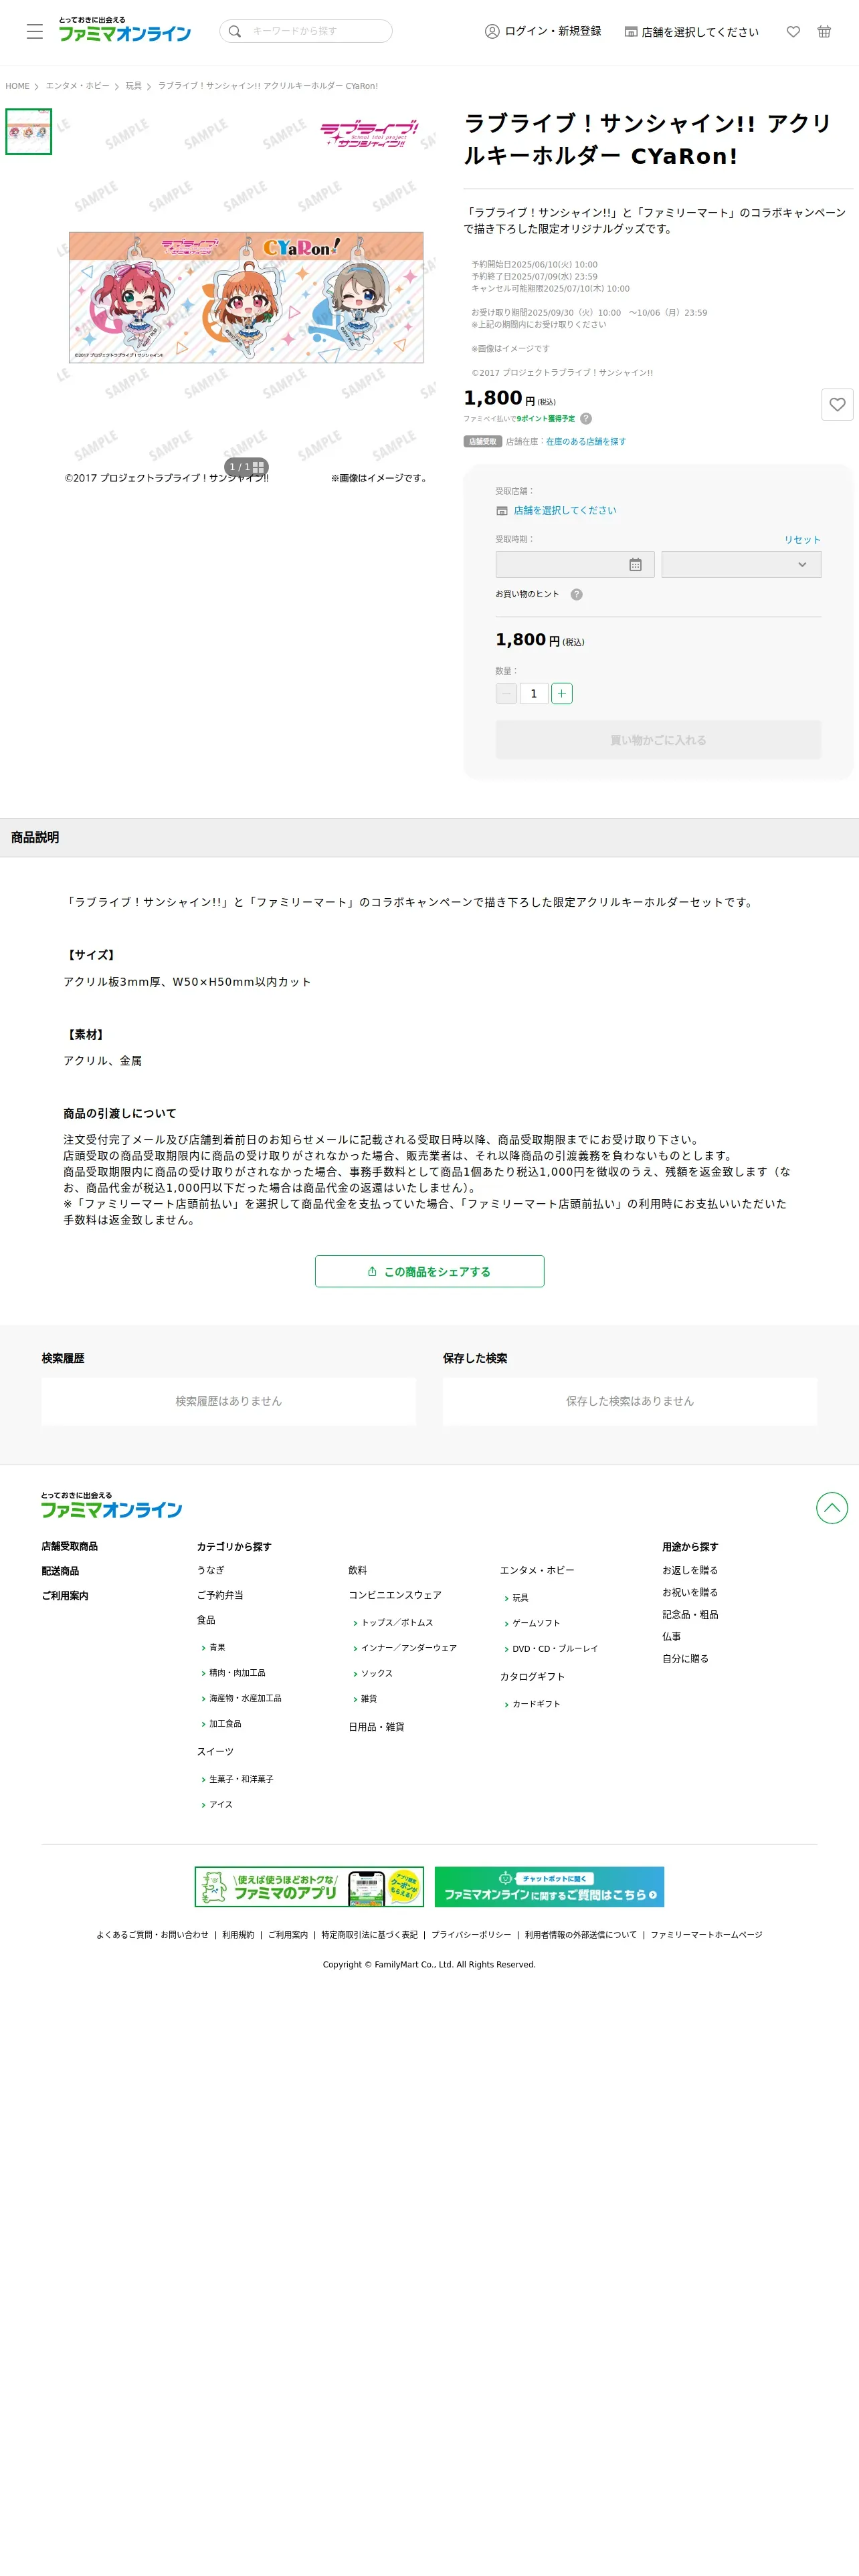Open 配送商品 footer link
Viewport: 859px width, 2576px height.
pyautogui.click(x=60, y=1571)
